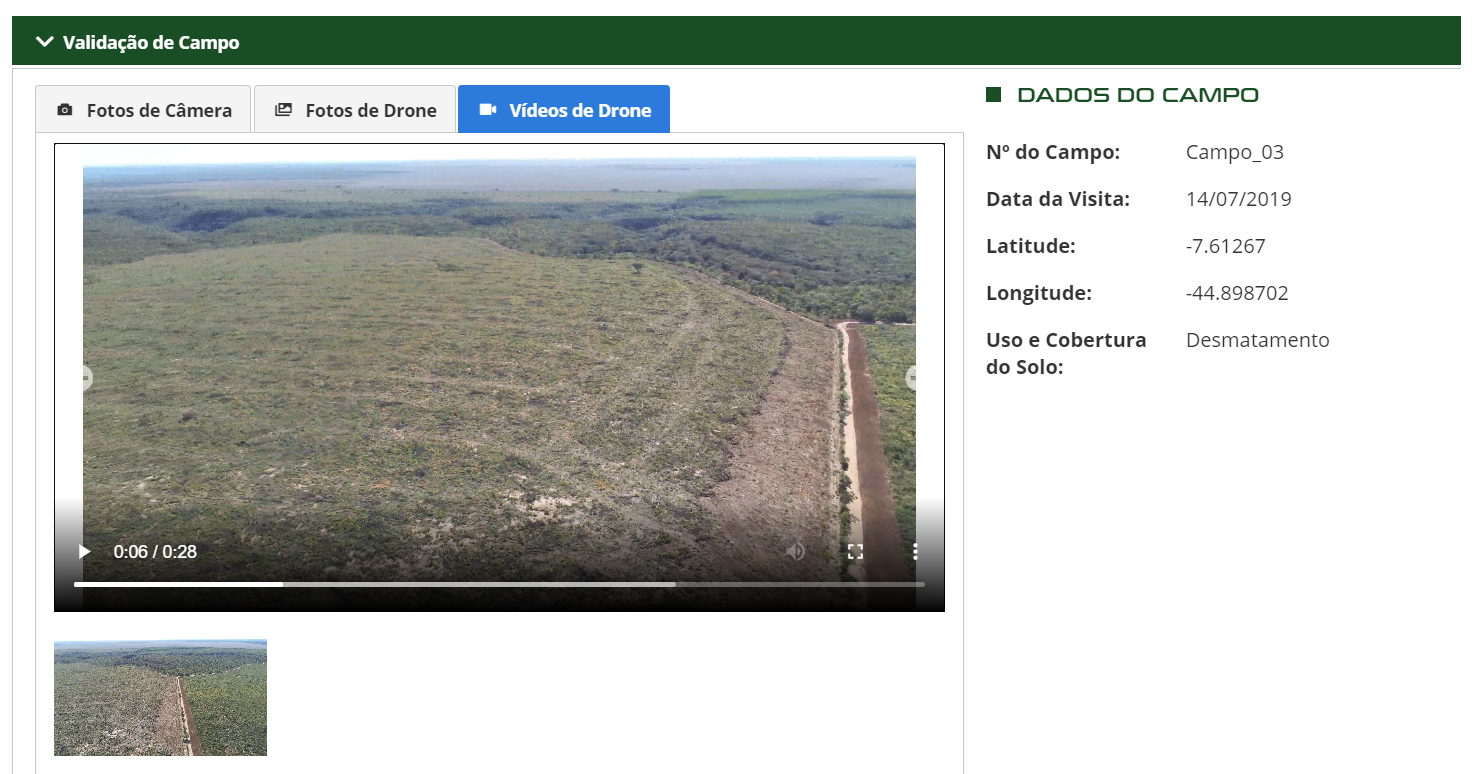Click the Validação de Campo header title
Screen dimensions: 1472x774
pyautogui.click(x=151, y=43)
